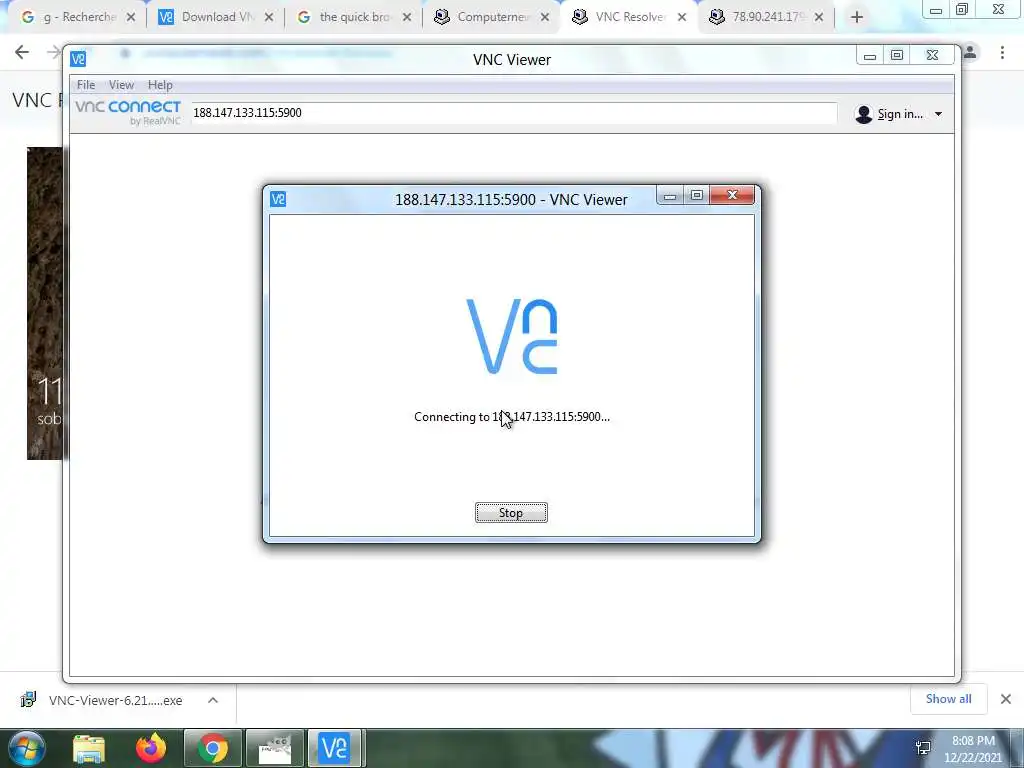Close the Computernewb tab in Chrome
This screenshot has height=768, width=1024.
(x=545, y=18)
